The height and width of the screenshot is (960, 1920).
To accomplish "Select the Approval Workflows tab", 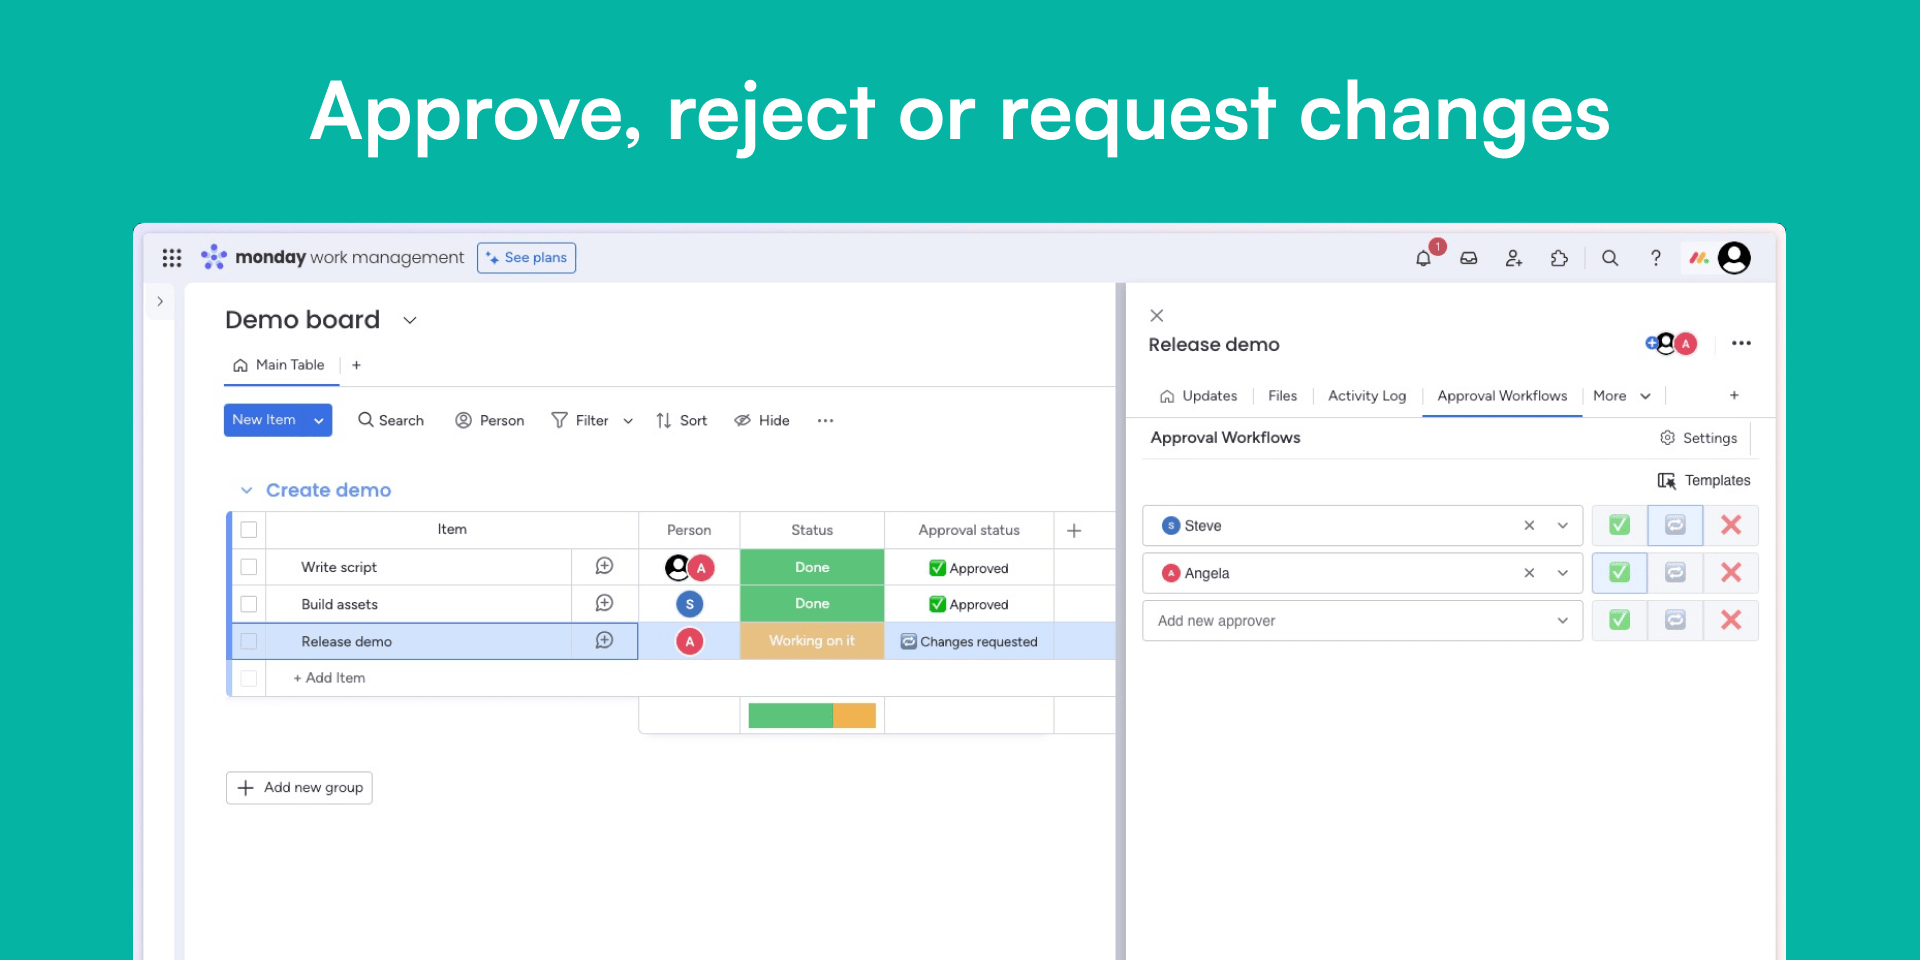I will [1502, 395].
